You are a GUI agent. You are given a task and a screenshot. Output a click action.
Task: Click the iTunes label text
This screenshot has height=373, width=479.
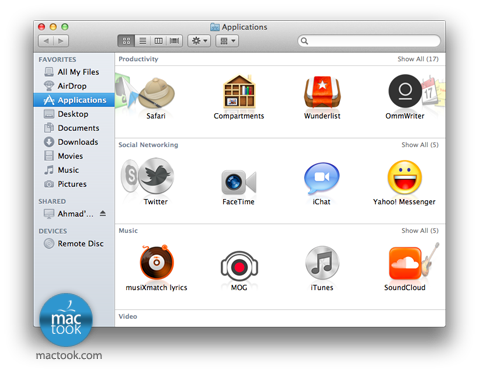point(322,287)
